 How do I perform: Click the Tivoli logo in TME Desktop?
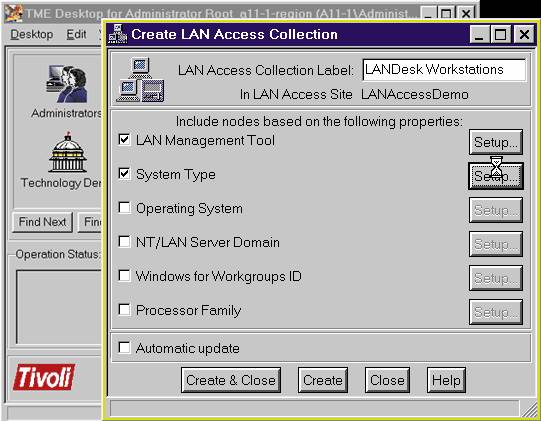[44, 377]
